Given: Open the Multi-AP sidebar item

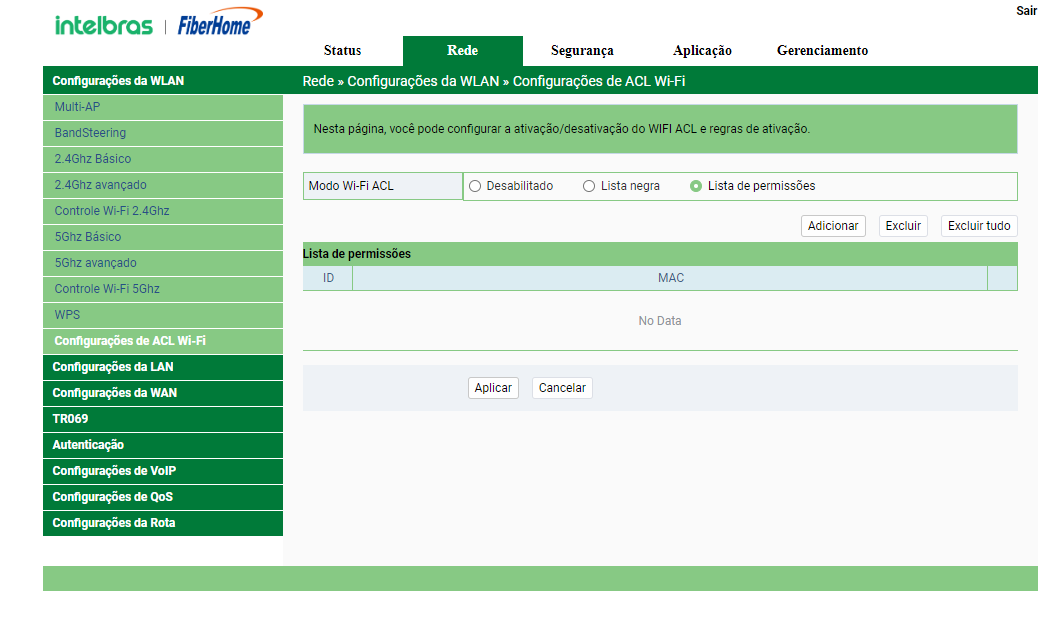Looking at the screenshot, I should (163, 107).
